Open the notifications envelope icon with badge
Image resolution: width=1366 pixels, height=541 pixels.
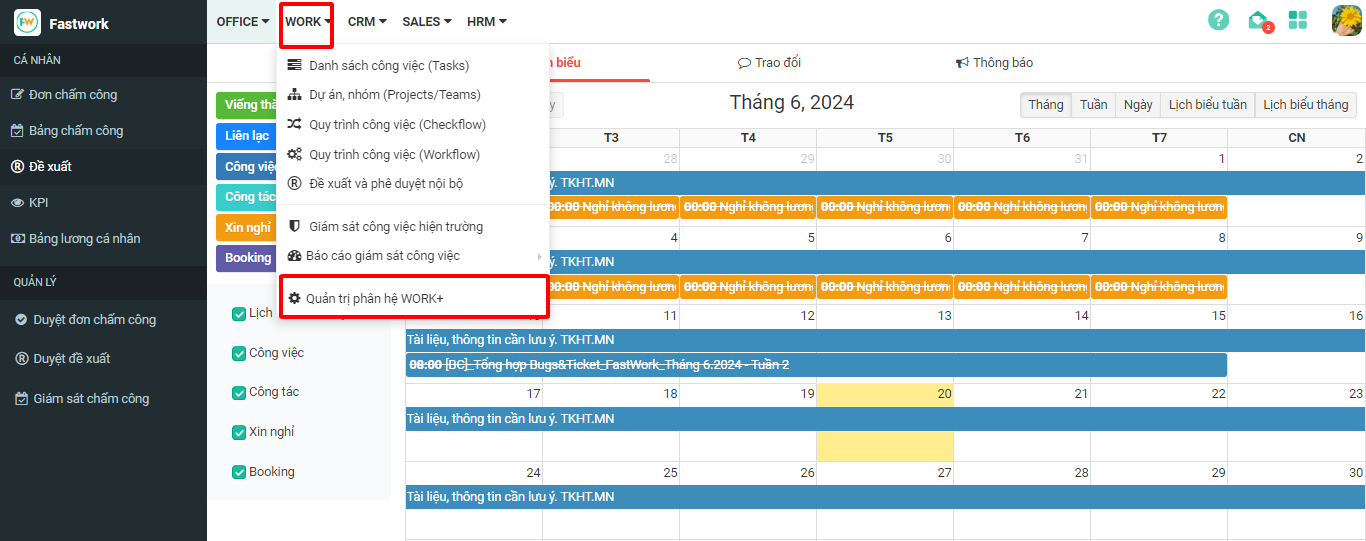click(x=1258, y=20)
